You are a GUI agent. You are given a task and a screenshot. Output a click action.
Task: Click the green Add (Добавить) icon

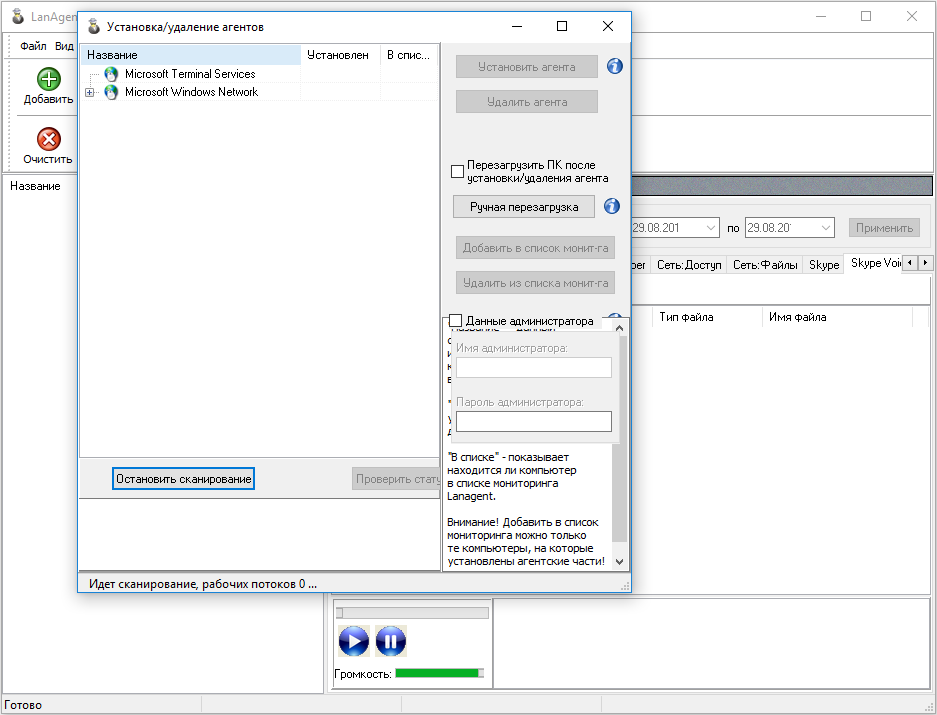48,80
